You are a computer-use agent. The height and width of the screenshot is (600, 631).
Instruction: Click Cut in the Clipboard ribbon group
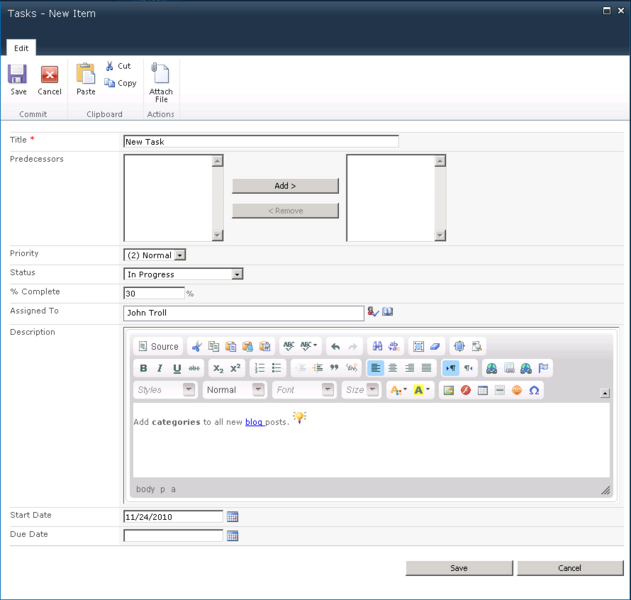point(118,66)
